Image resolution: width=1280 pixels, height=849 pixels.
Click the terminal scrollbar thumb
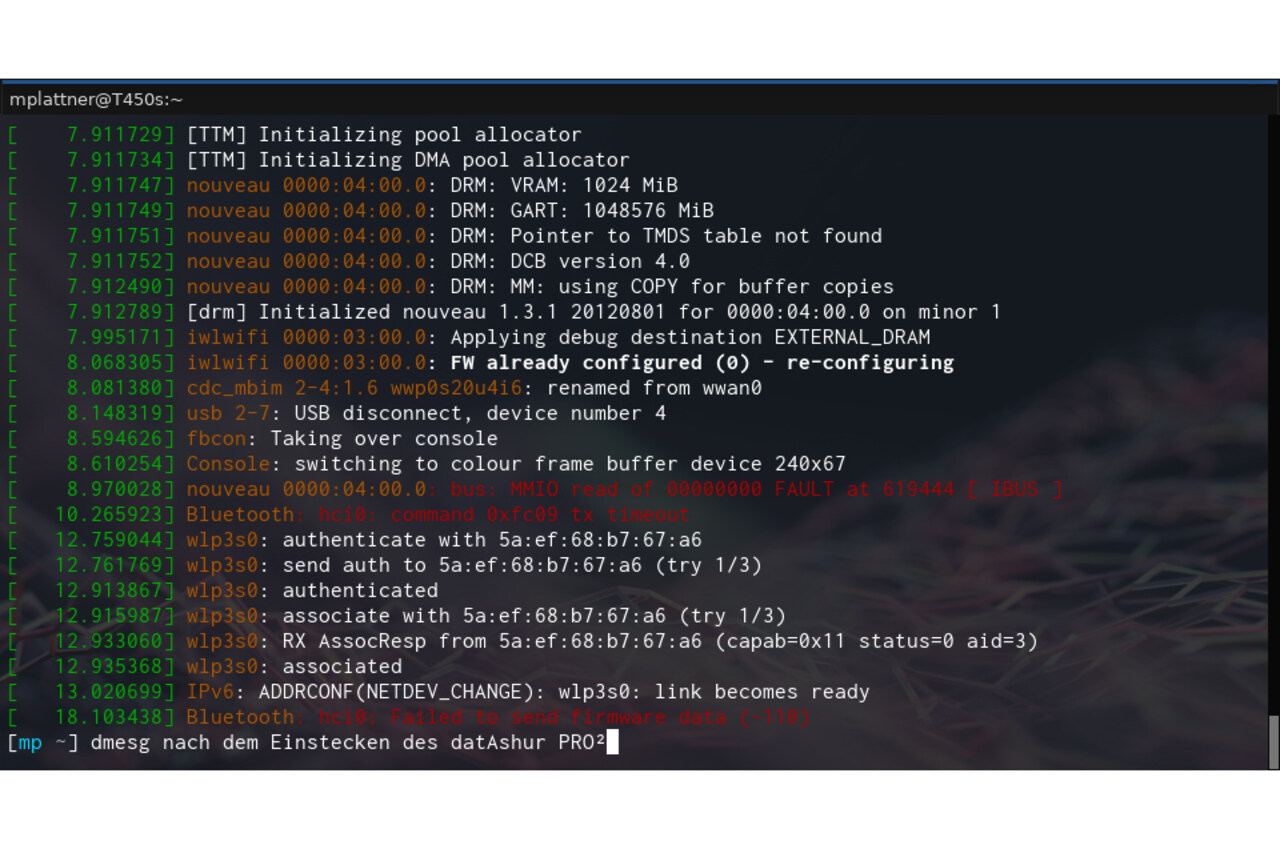(1273, 740)
